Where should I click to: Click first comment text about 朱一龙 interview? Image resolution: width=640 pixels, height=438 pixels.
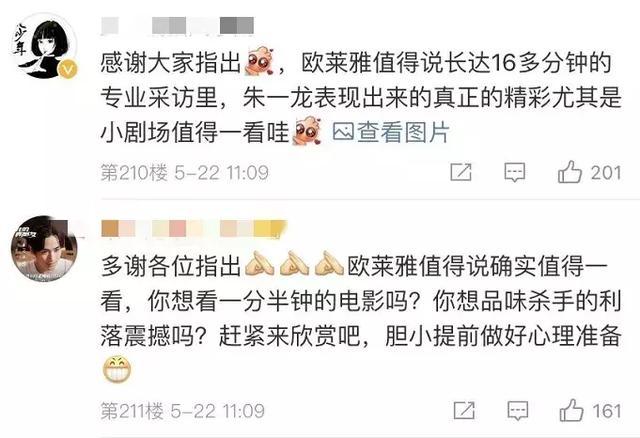point(361,98)
